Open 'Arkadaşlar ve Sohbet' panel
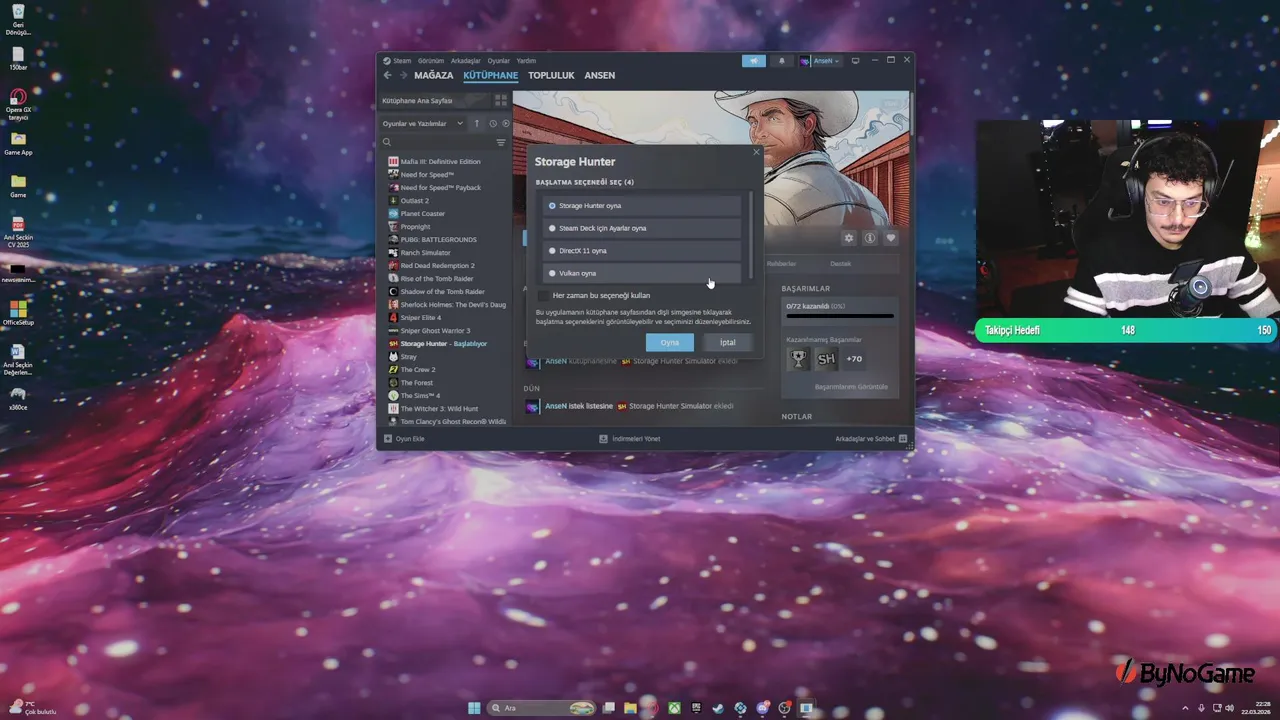Image resolution: width=1280 pixels, height=720 pixels. tap(871, 438)
